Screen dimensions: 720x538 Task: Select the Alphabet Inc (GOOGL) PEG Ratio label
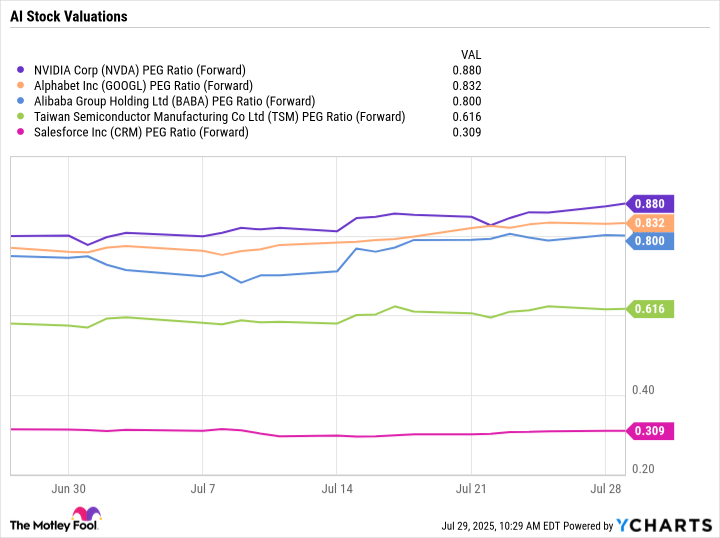(x=143, y=86)
